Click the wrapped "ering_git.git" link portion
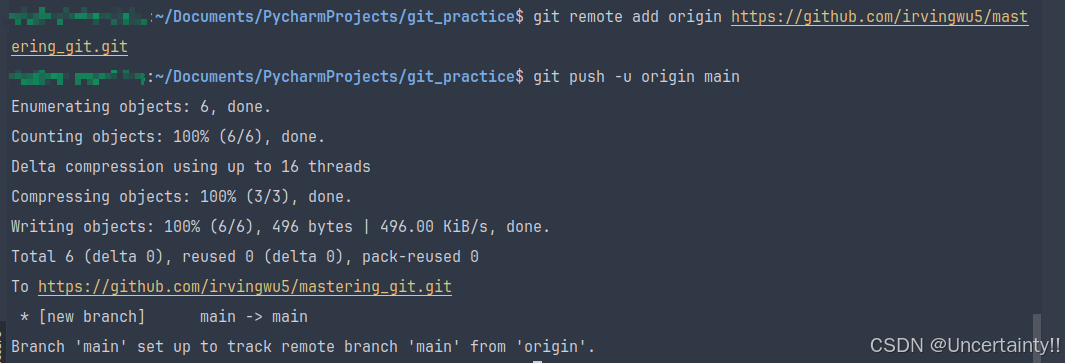 [x=69, y=47]
